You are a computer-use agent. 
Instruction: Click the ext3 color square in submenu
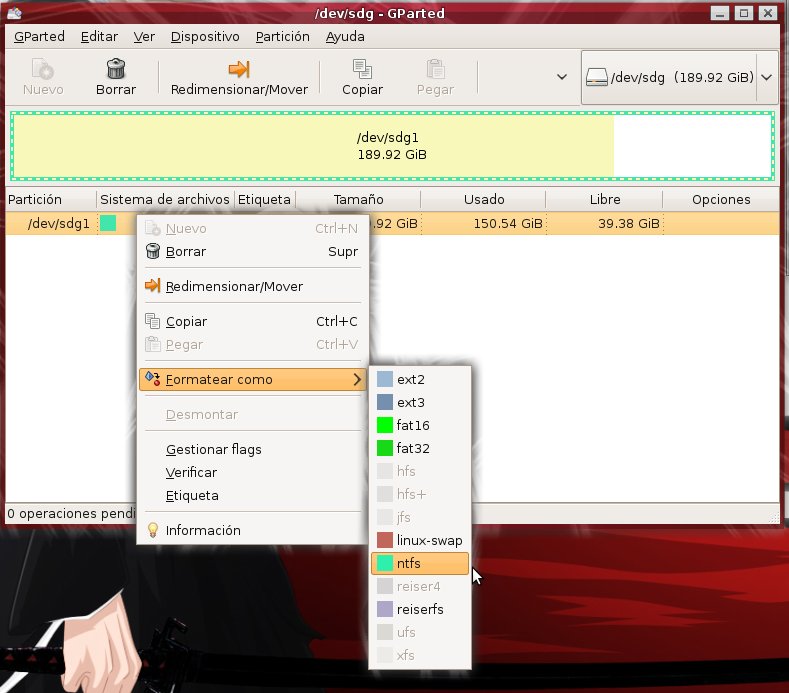point(385,402)
